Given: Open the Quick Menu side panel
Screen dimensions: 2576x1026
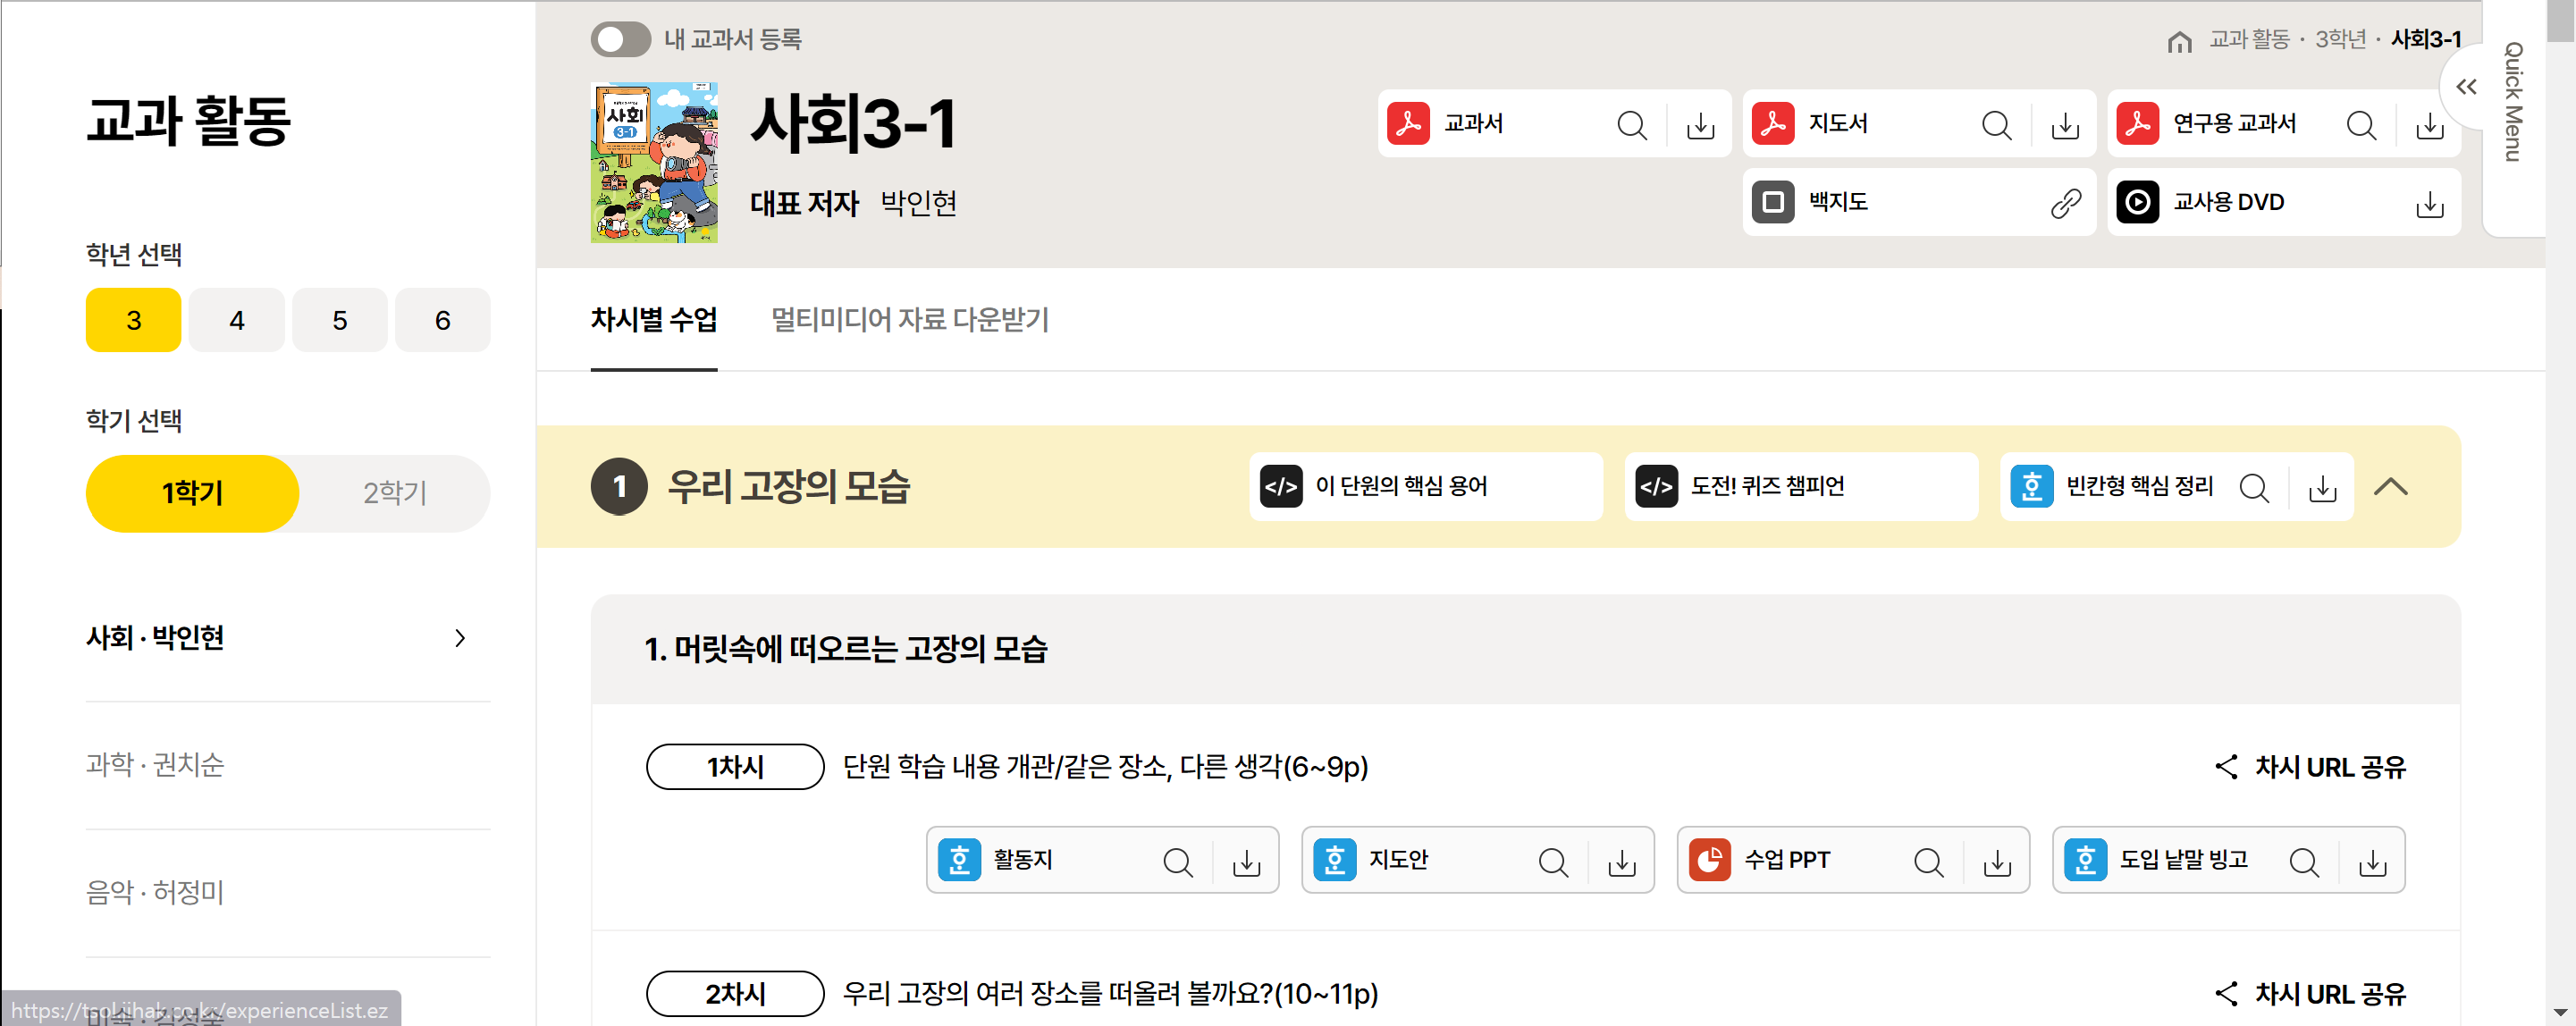Looking at the screenshot, I should 2513,102.
